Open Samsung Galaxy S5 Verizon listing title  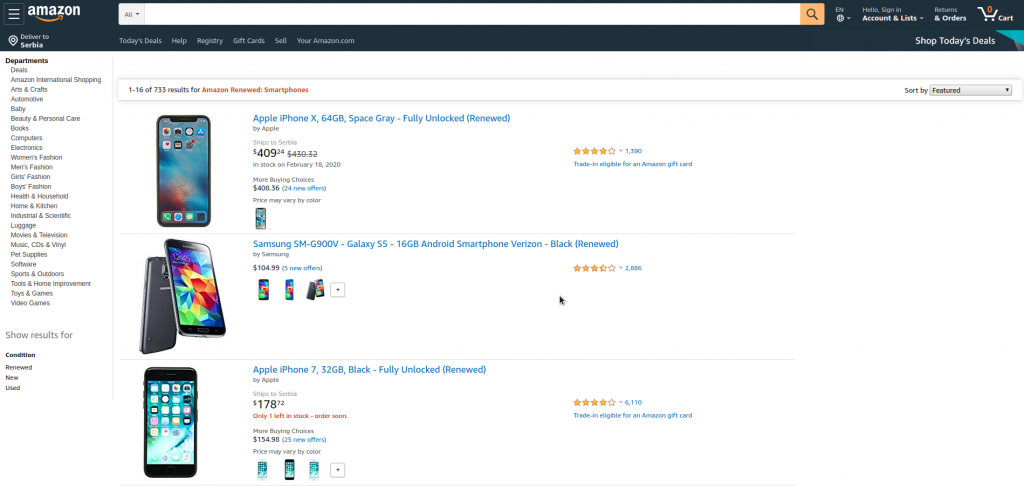[436, 244]
